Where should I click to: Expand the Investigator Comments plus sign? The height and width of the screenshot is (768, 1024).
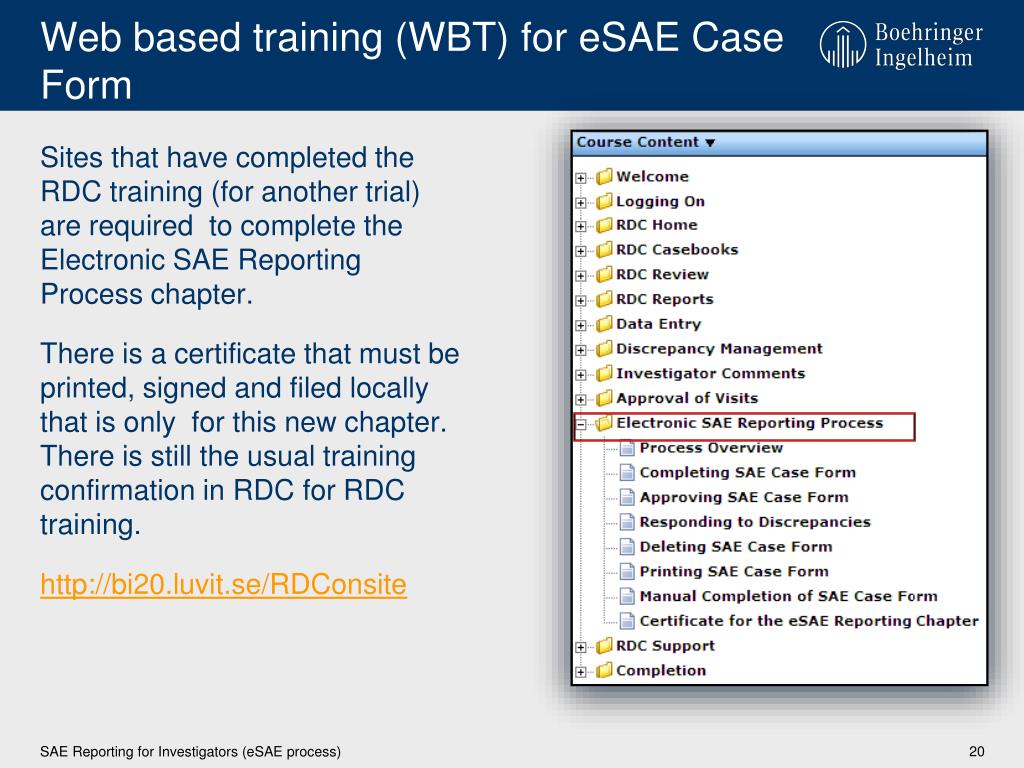point(581,375)
